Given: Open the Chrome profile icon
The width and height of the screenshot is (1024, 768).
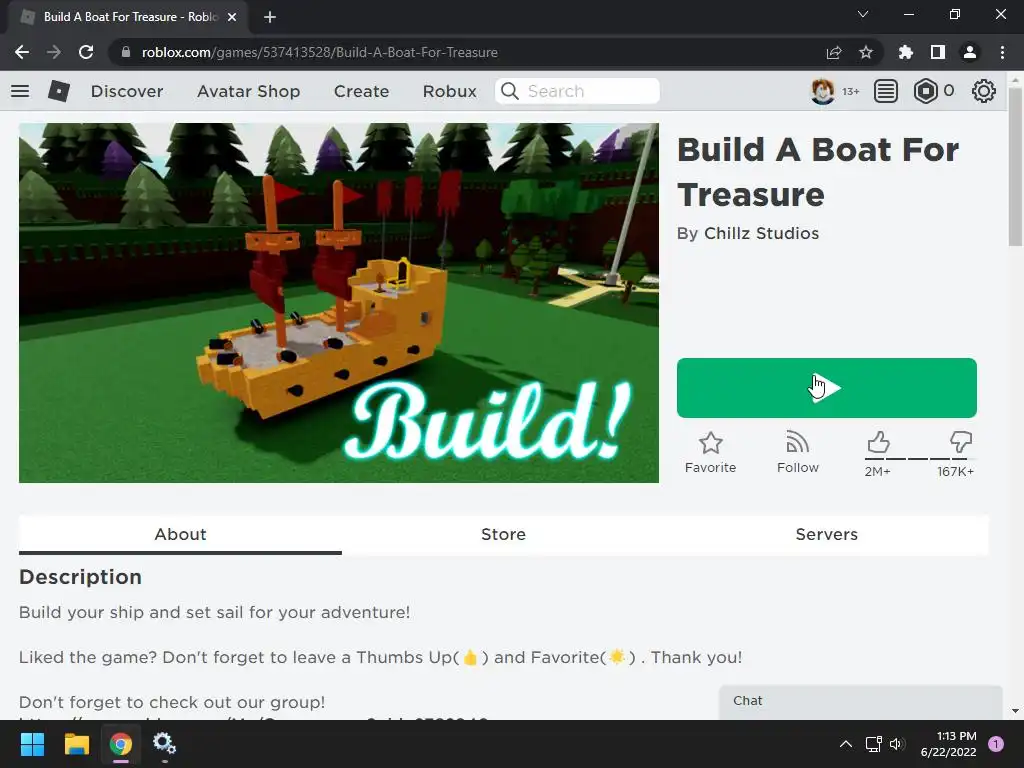Looking at the screenshot, I should pyautogui.click(x=970, y=52).
